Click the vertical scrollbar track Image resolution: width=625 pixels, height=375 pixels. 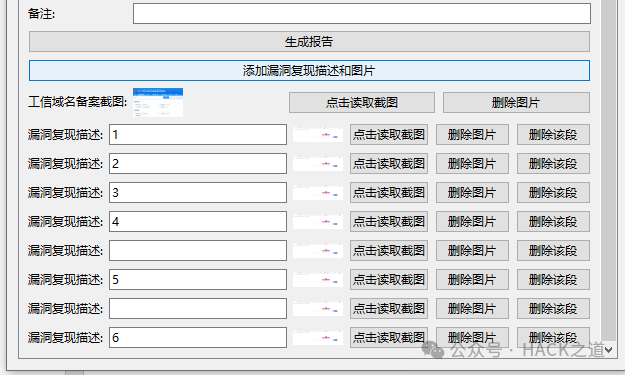(608, 170)
